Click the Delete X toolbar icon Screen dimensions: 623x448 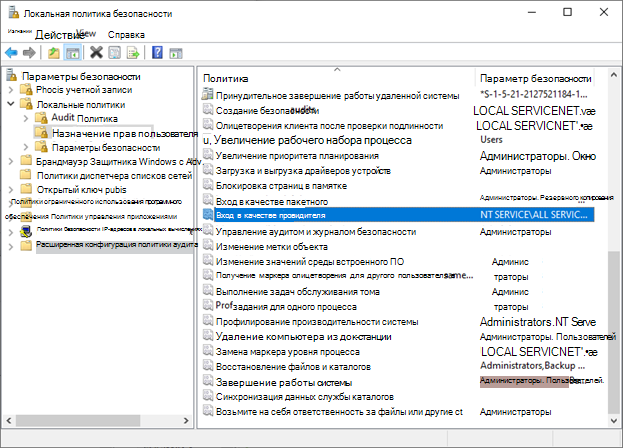[x=96, y=52]
